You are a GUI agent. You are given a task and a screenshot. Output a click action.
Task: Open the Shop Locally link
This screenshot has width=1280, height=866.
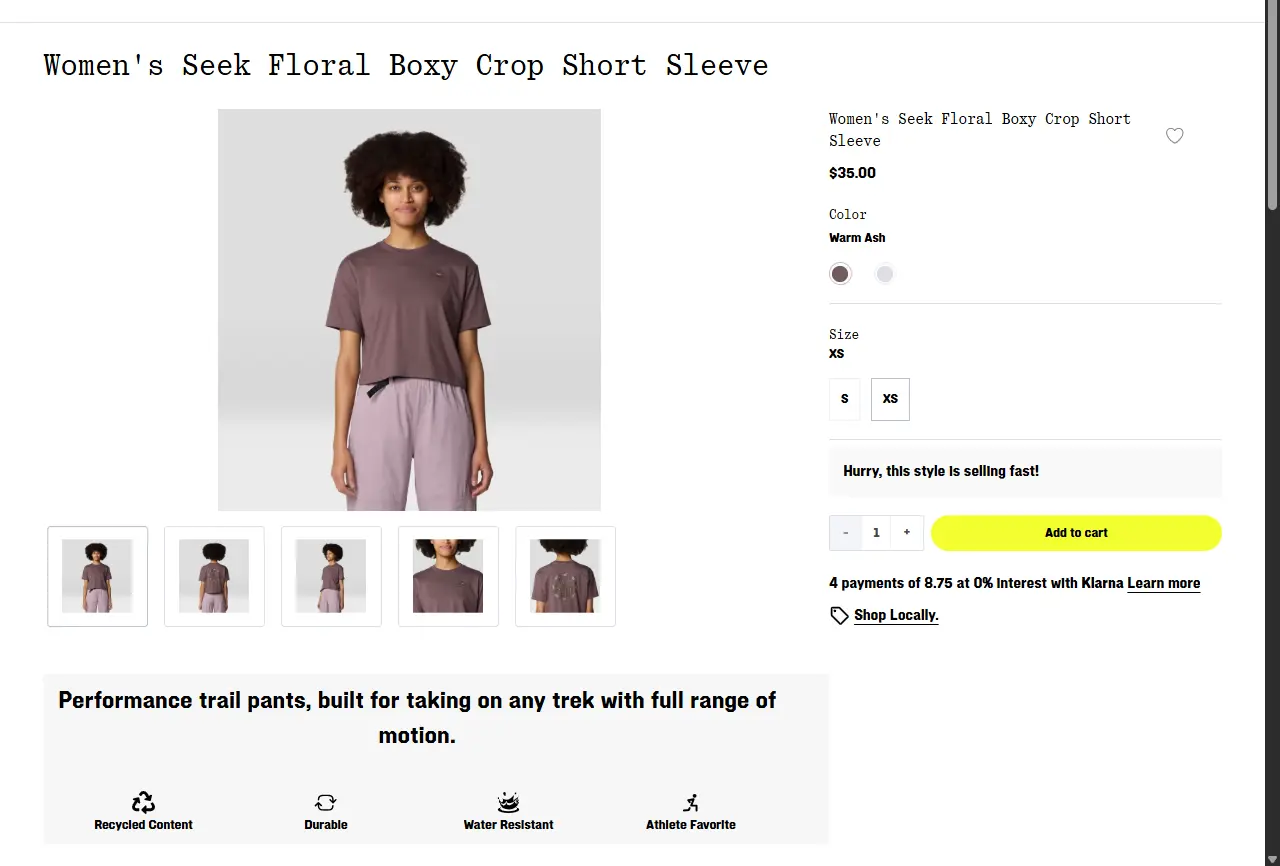tap(896, 615)
